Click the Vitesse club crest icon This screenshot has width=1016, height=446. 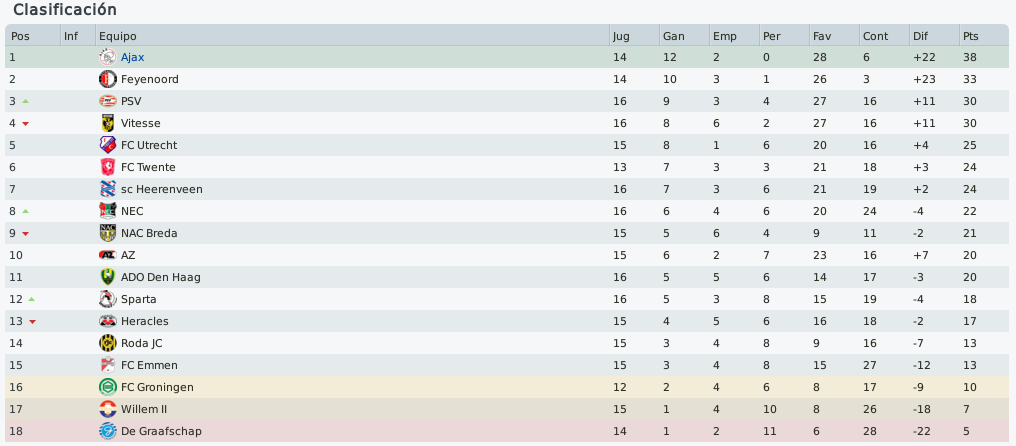point(107,123)
